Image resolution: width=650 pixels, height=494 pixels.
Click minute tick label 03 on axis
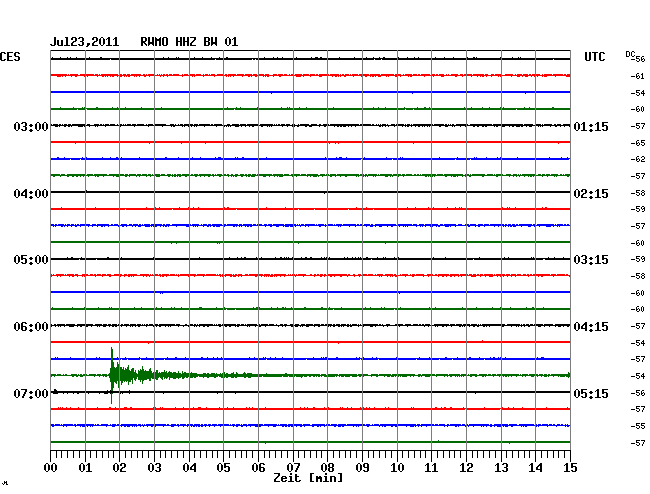pyautogui.click(x=154, y=468)
